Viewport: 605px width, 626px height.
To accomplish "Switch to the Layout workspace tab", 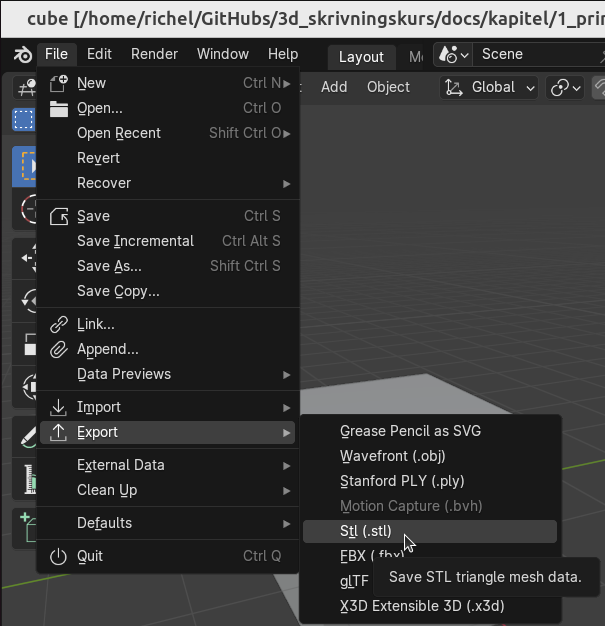I will (361, 57).
